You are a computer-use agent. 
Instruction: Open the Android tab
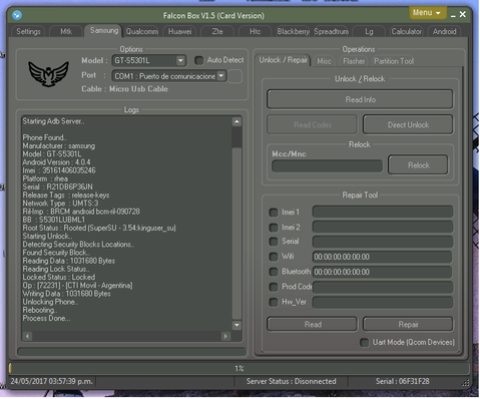pos(444,32)
